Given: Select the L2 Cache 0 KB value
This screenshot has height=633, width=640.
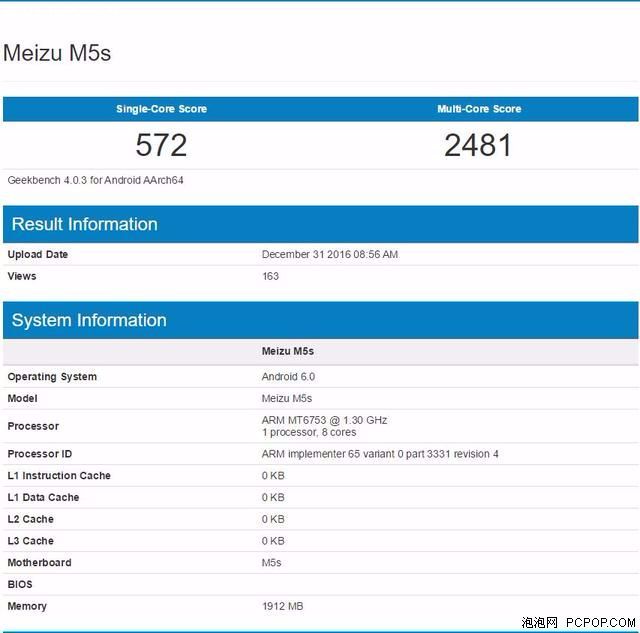Looking at the screenshot, I should pyautogui.click(x=273, y=519).
